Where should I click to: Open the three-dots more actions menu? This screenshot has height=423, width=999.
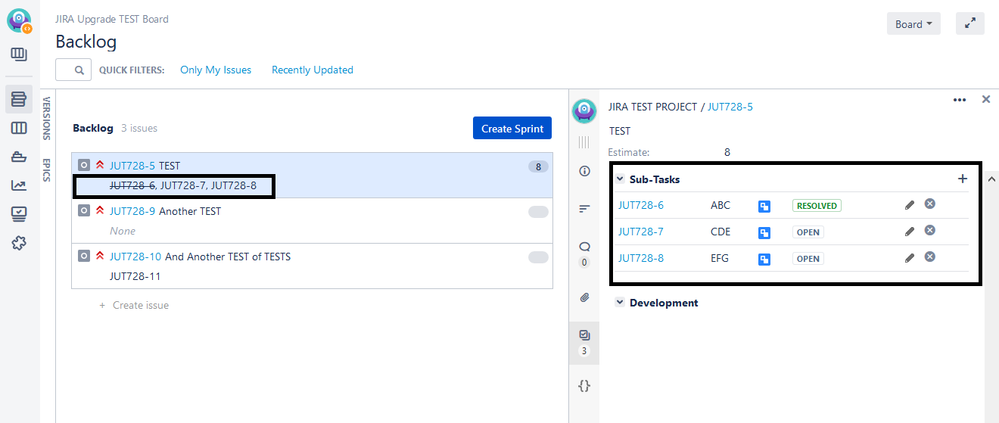959,100
